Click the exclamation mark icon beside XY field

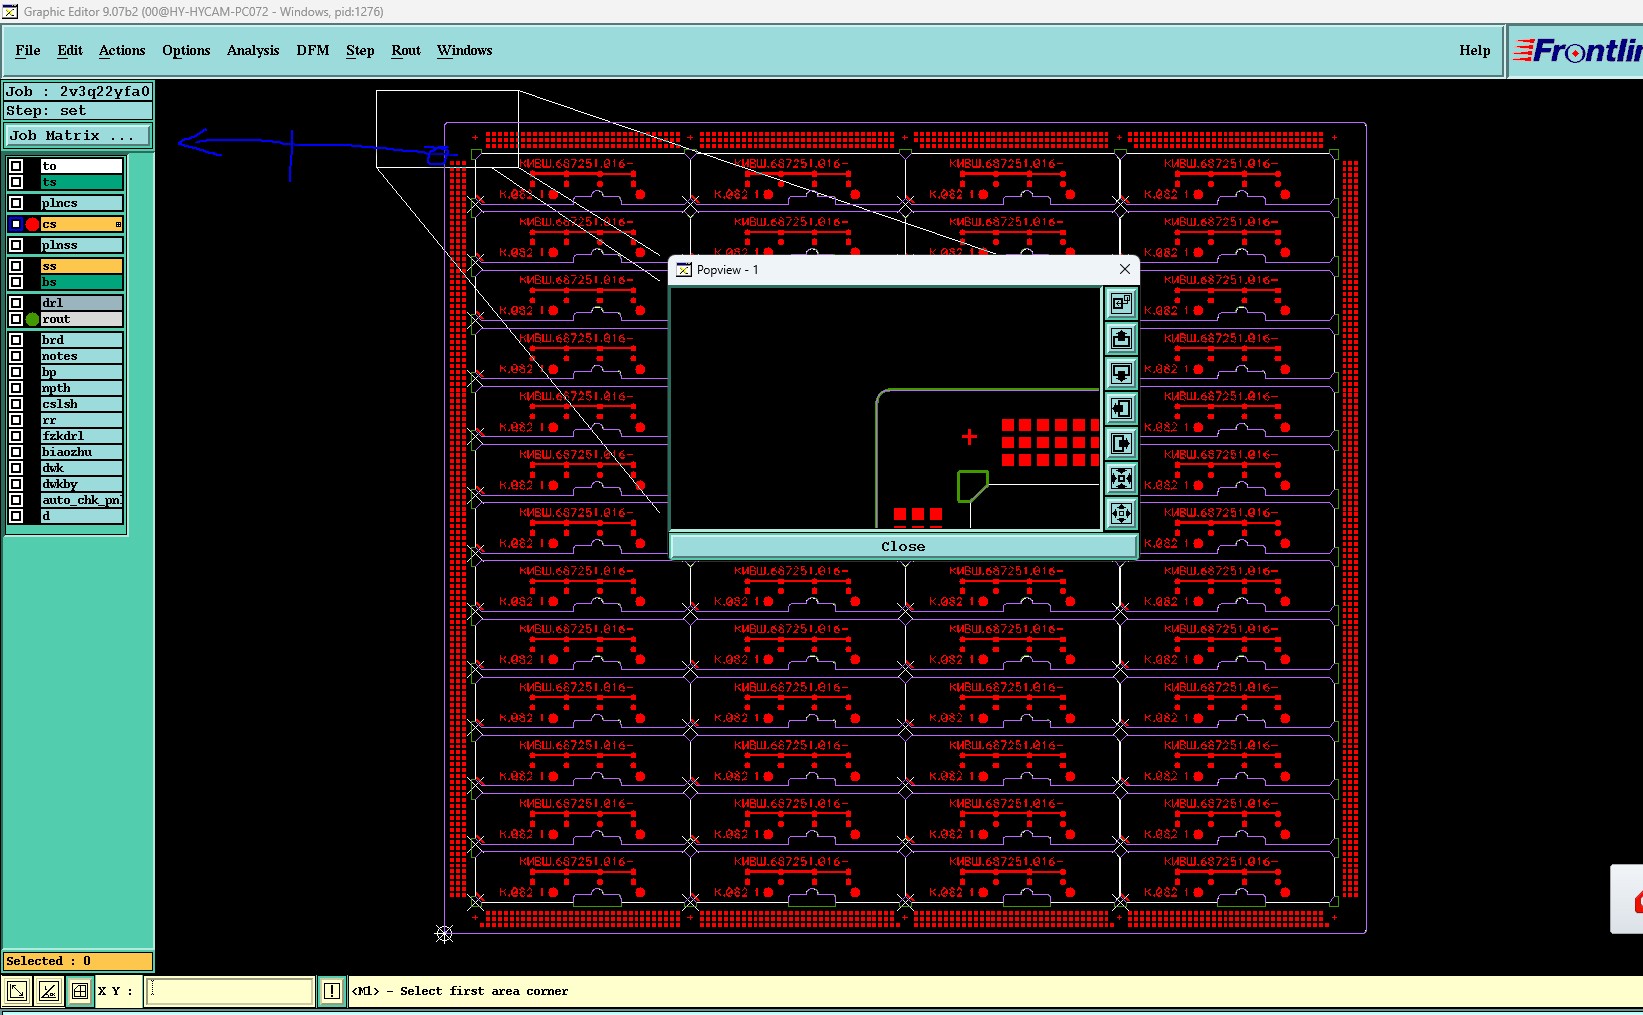332,991
